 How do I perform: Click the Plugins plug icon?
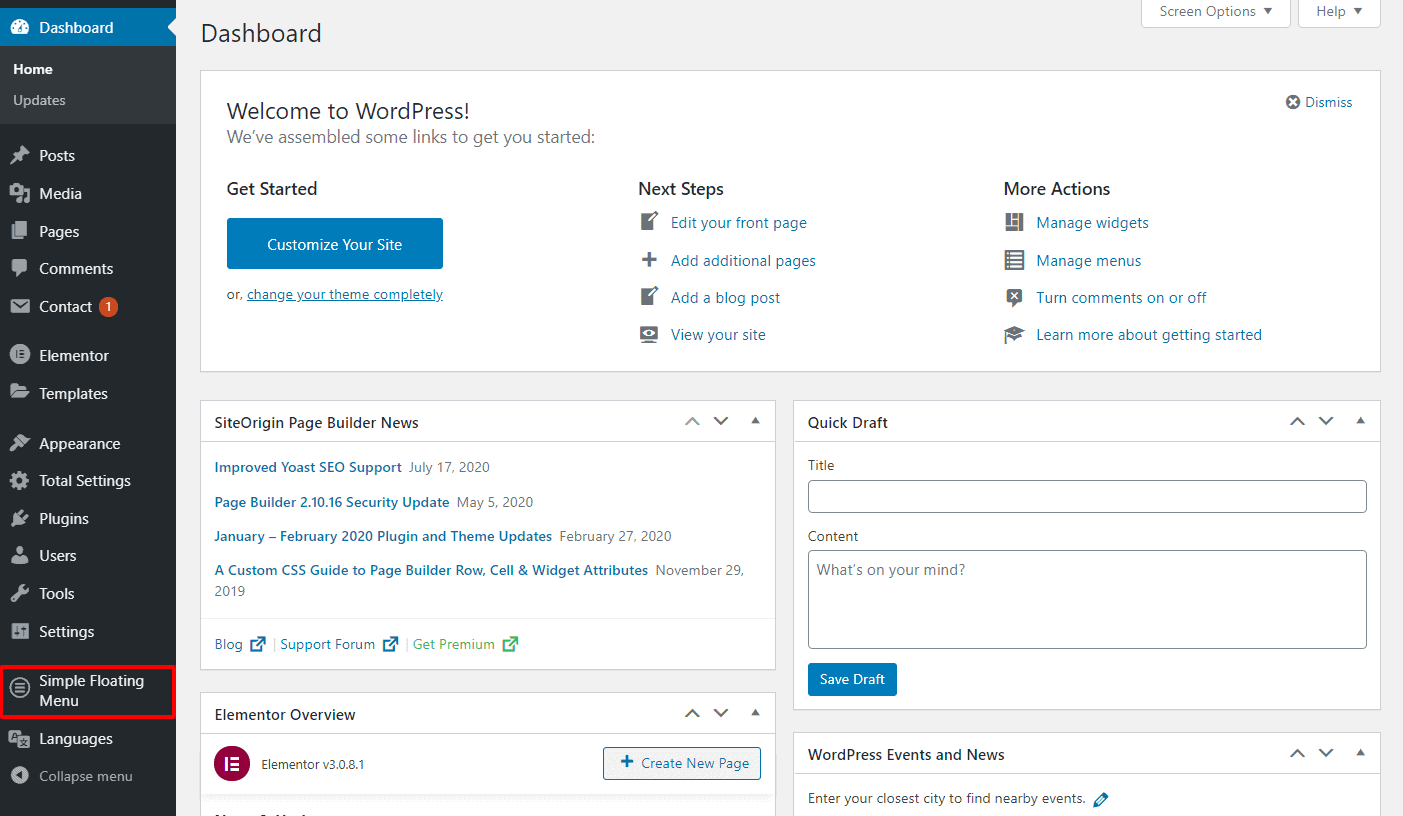(x=20, y=519)
